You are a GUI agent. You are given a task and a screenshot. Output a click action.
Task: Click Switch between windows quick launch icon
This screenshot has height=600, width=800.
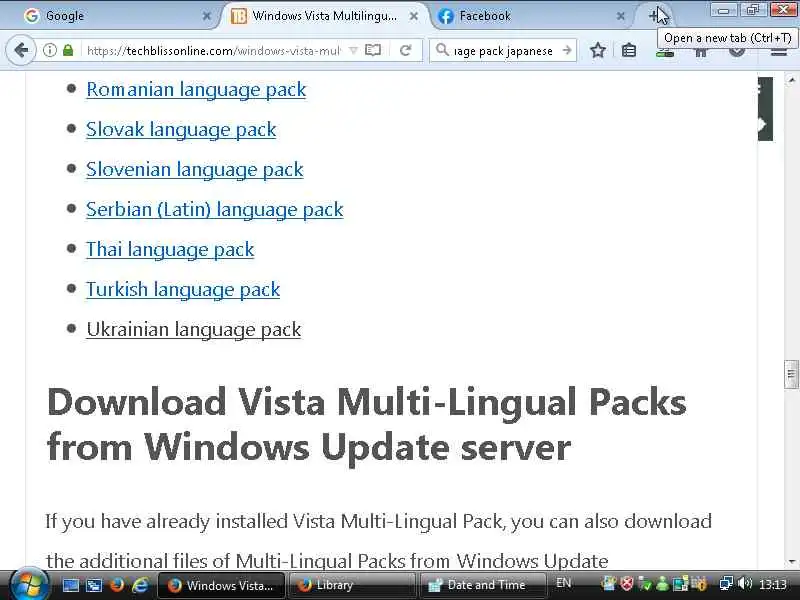[94, 585]
